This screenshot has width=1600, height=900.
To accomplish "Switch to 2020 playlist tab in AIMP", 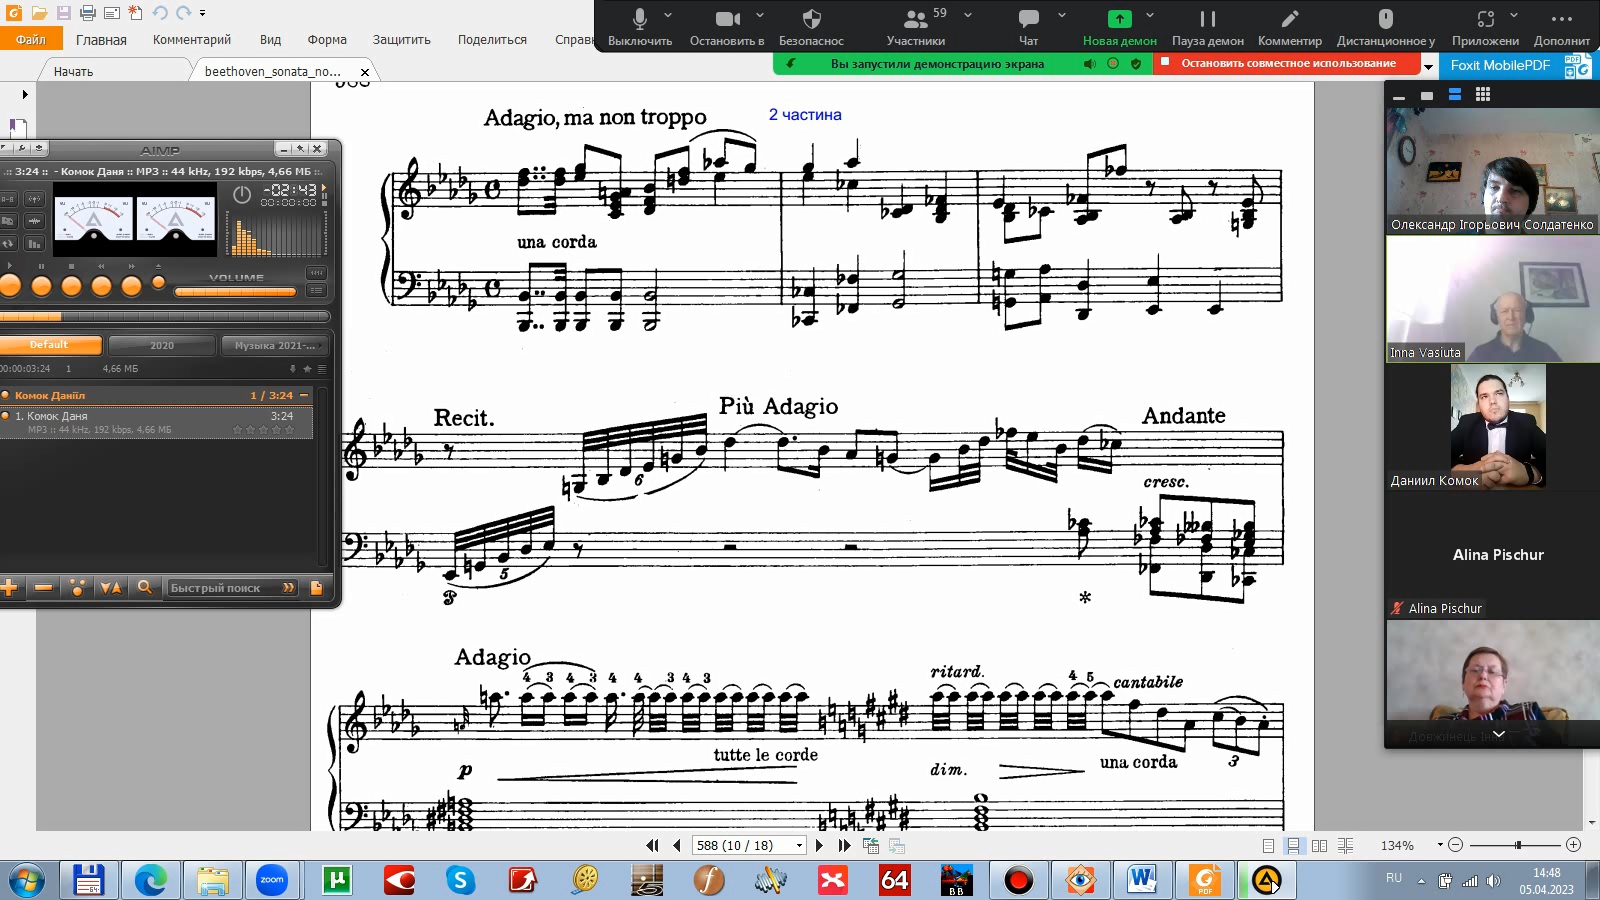I will coord(162,345).
